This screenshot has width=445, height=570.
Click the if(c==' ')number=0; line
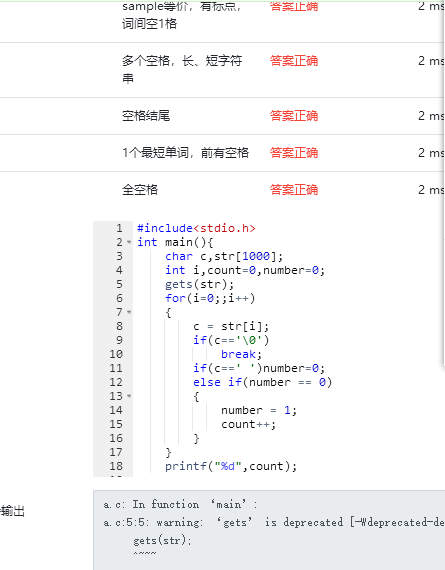(x=259, y=368)
